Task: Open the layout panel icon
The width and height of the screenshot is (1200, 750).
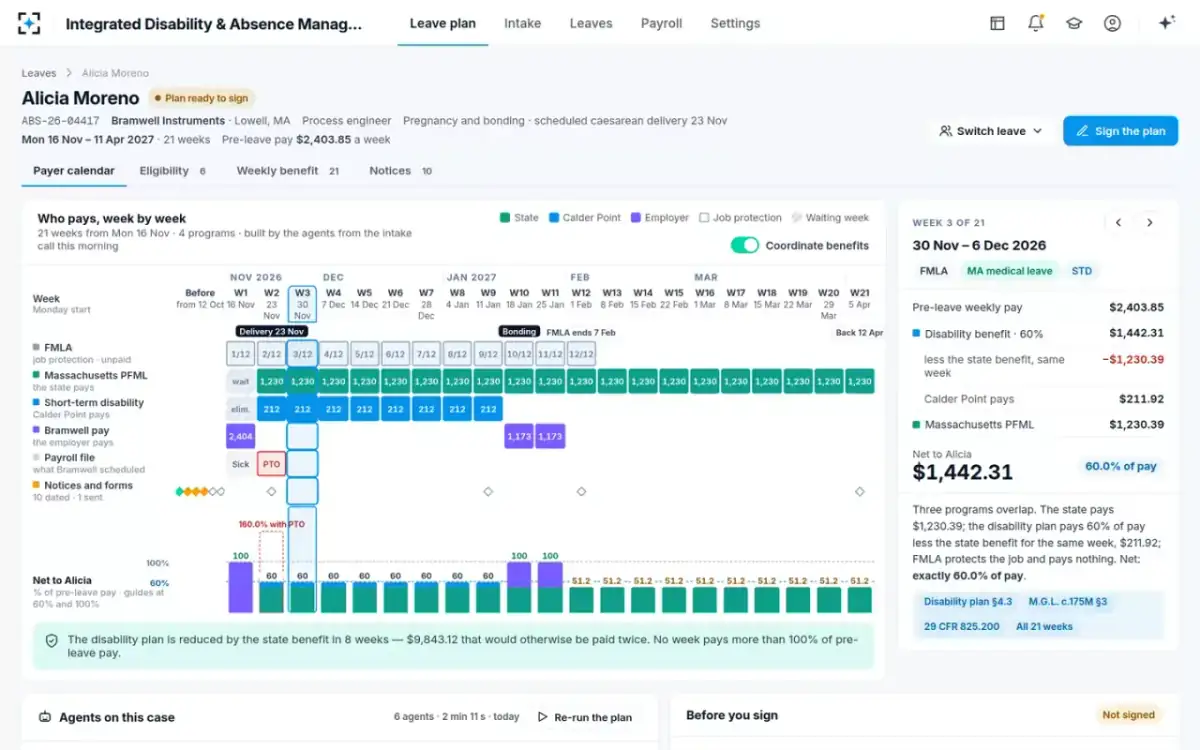Action: pyautogui.click(x=997, y=23)
